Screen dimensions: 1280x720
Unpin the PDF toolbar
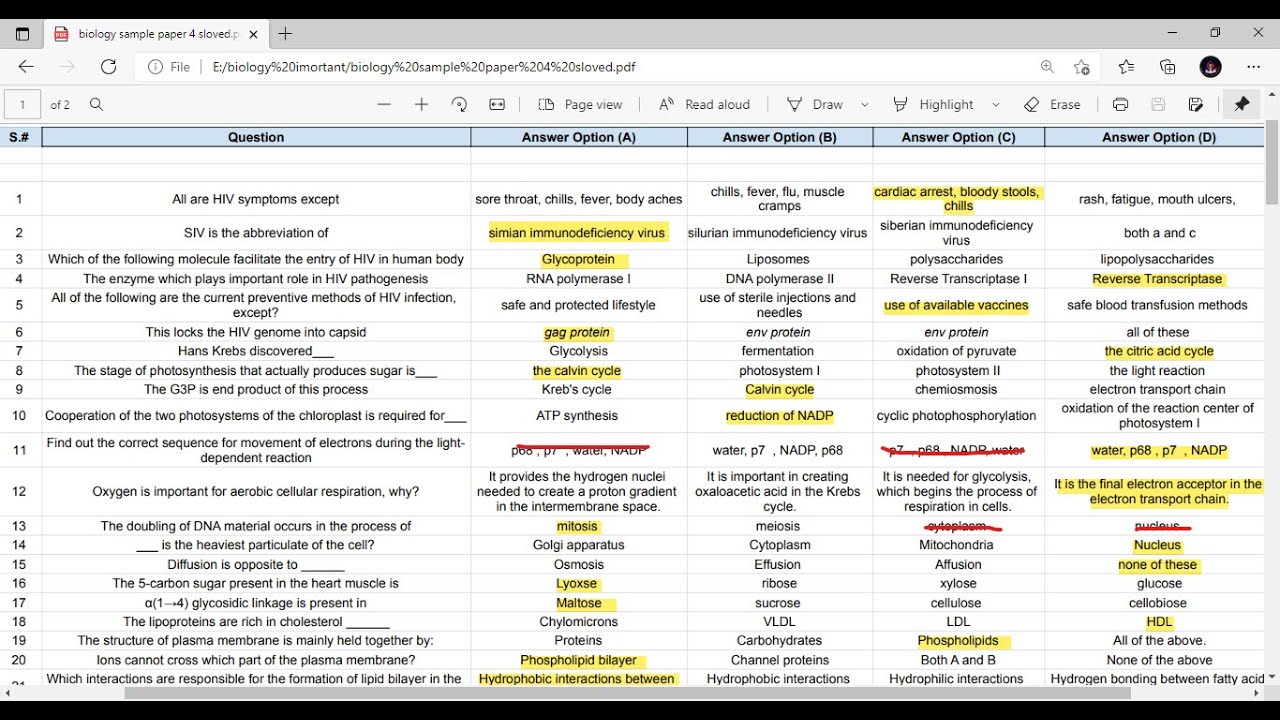point(1242,104)
